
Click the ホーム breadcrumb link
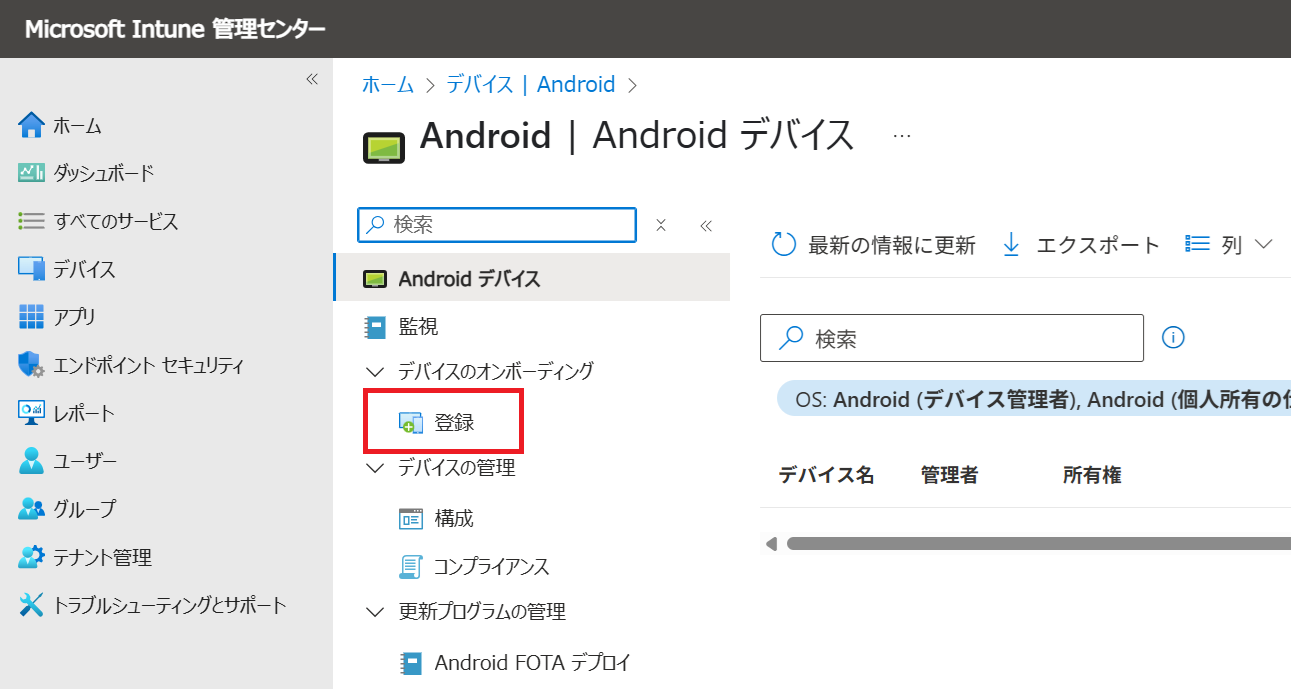[x=388, y=84]
